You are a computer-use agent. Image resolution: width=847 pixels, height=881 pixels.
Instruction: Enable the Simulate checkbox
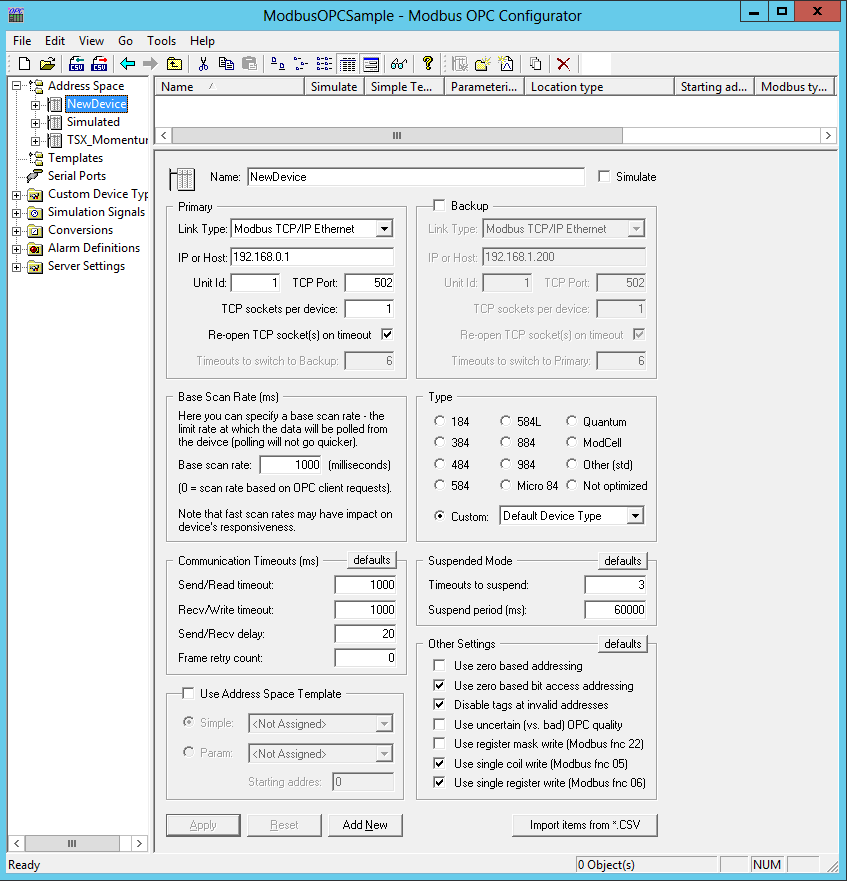[x=603, y=177]
